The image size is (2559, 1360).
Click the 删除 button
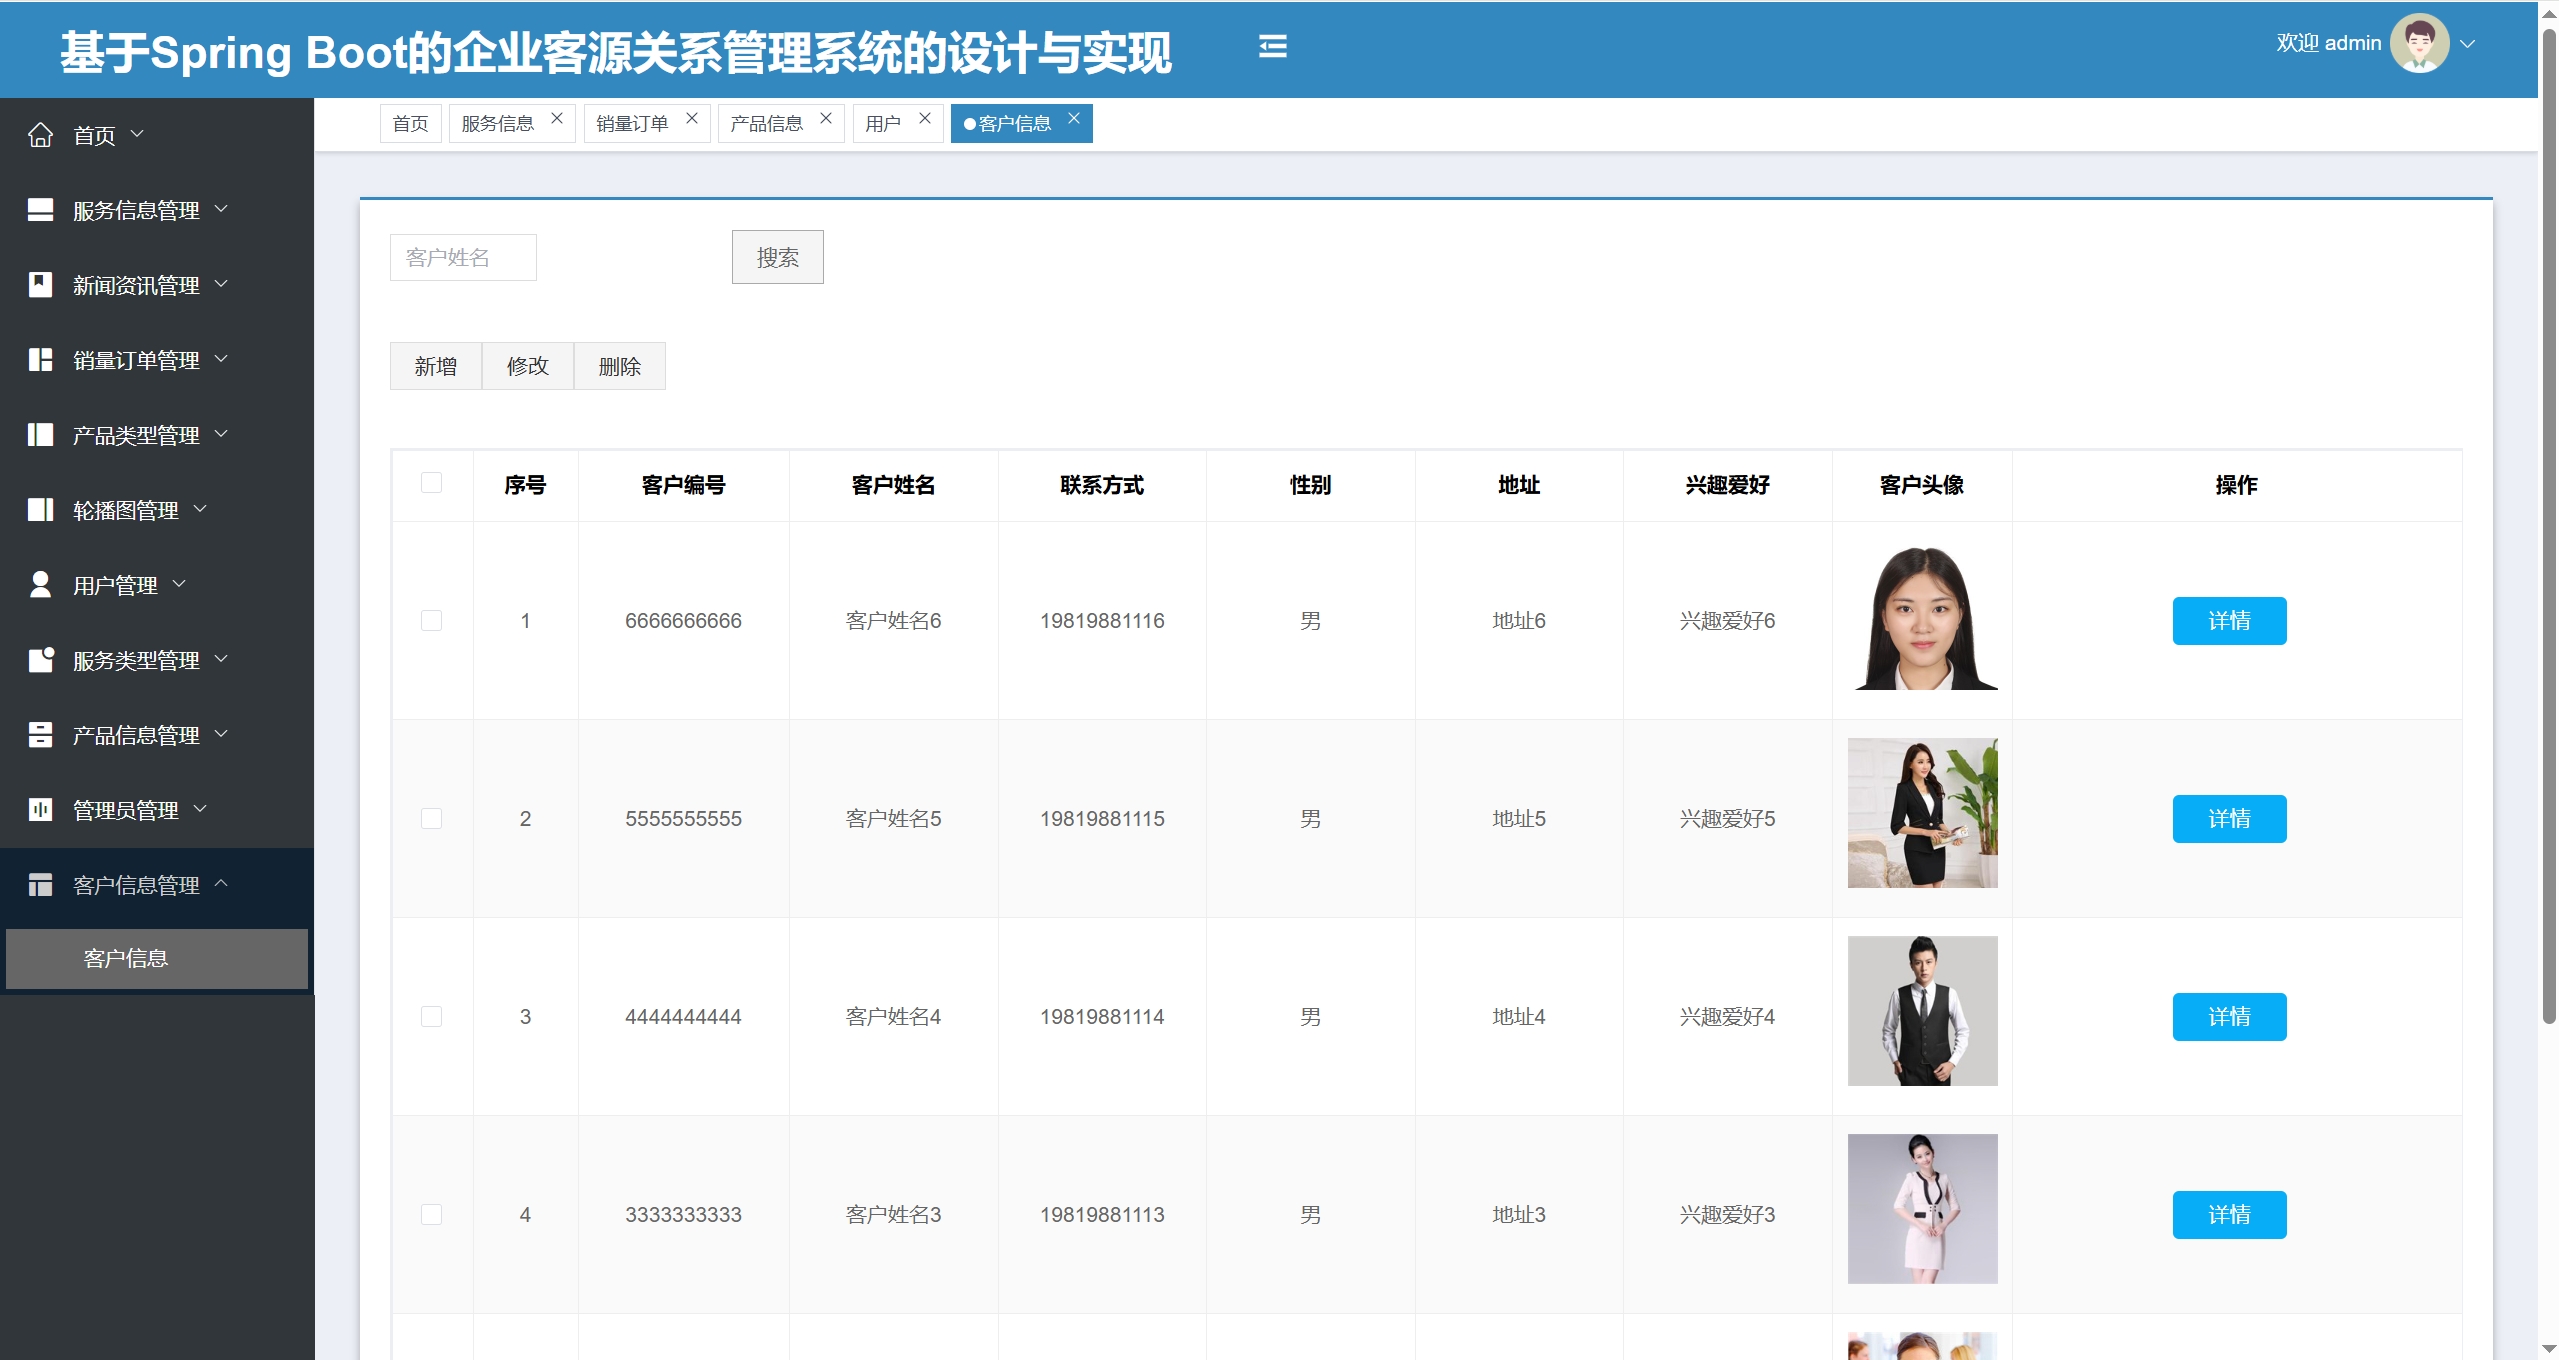click(620, 366)
